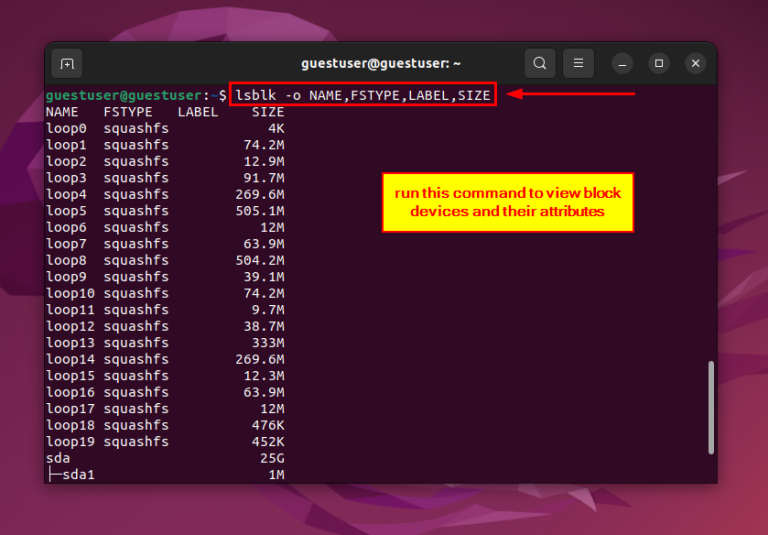Screen dimensions: 768x535
Task: Click the 38.7M size value
Action: [264, 327]
